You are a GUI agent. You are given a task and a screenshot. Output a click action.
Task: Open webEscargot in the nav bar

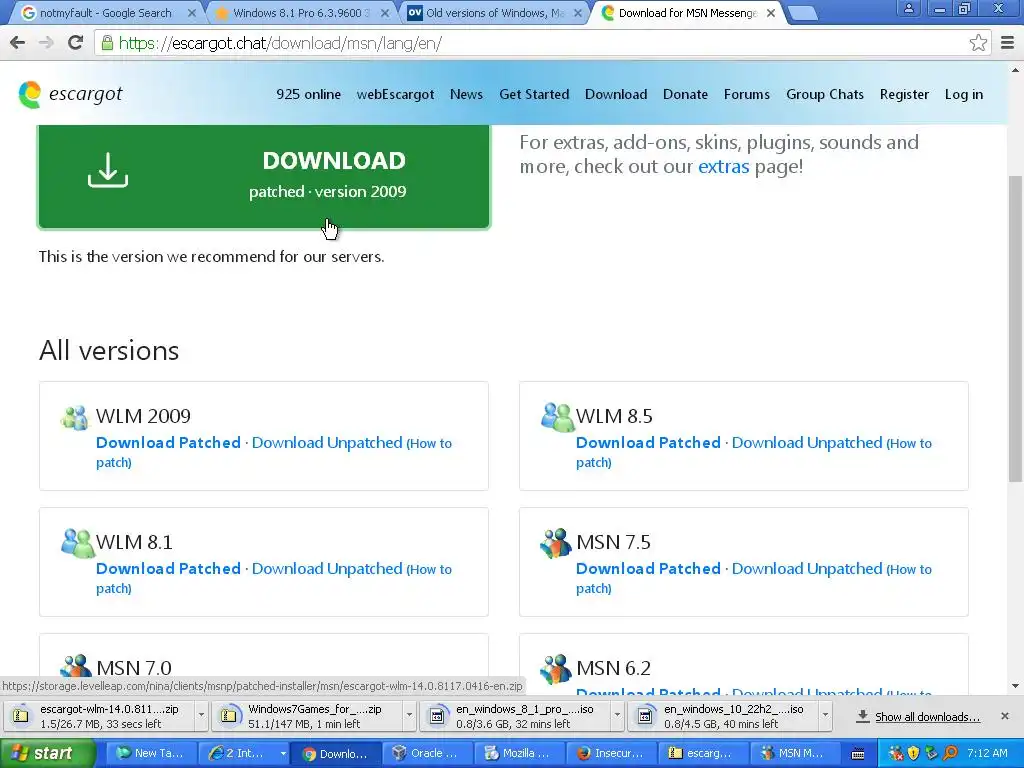tap(395, 94)
